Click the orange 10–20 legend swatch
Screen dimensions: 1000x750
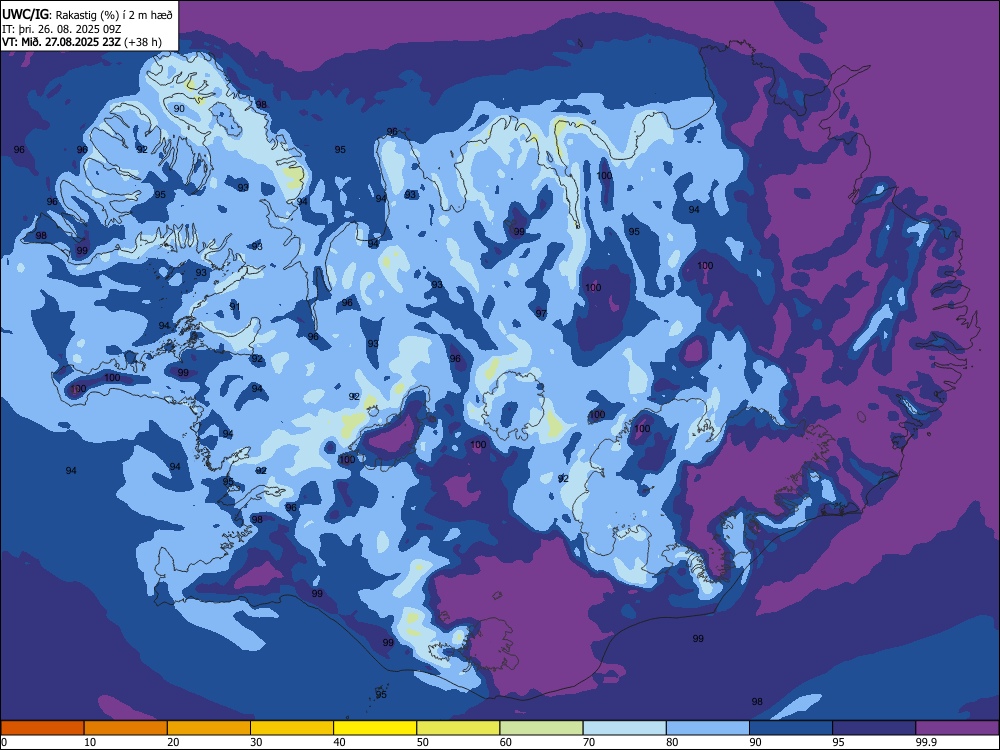[126, 728]
